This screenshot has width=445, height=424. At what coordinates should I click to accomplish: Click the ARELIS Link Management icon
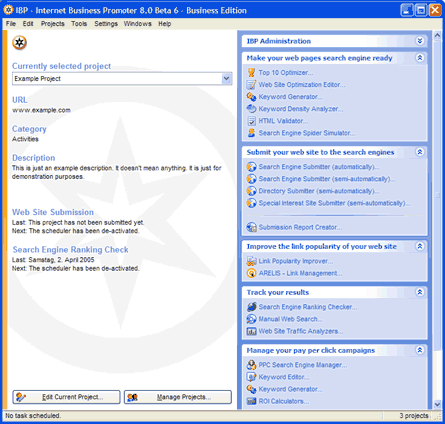click(x=251, y=273)
